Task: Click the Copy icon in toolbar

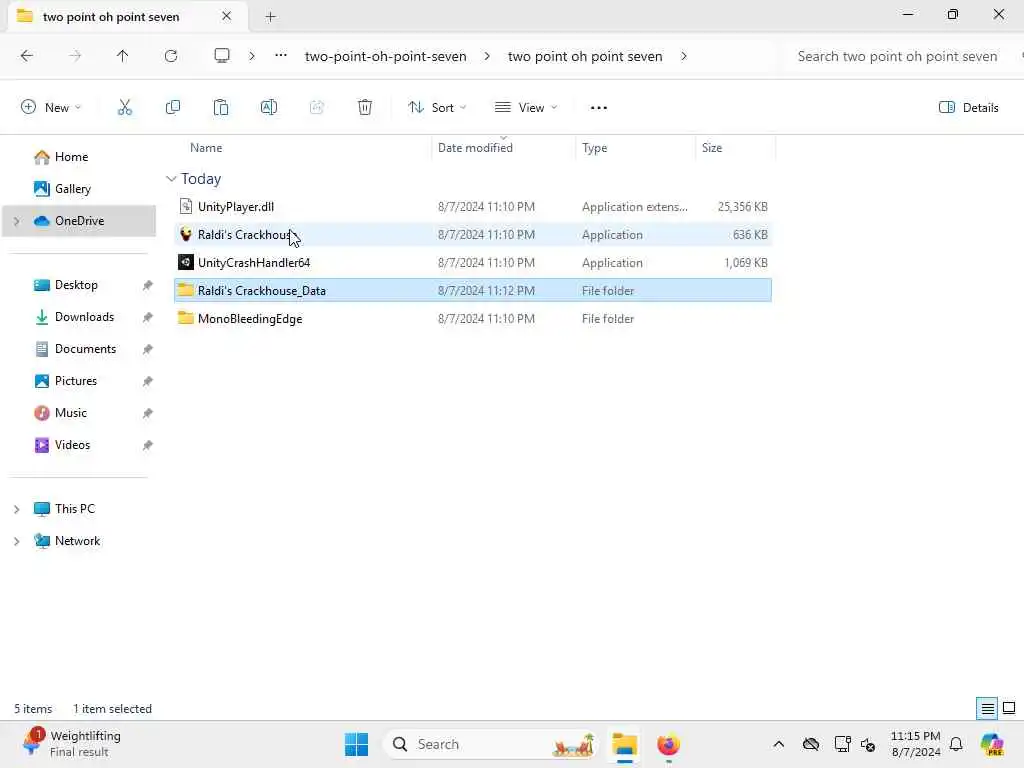Action: [x=173, y=108]
